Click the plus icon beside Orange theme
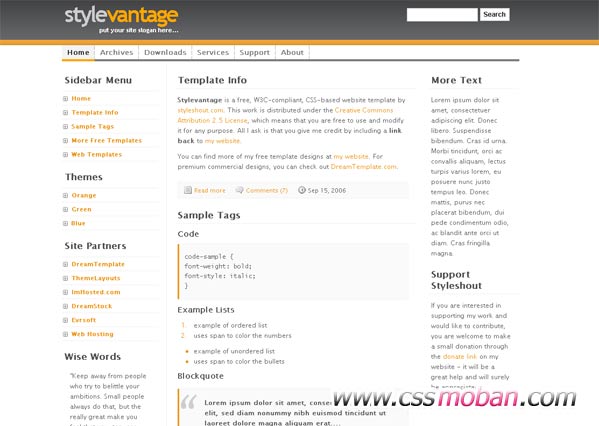 click(65, 196)
